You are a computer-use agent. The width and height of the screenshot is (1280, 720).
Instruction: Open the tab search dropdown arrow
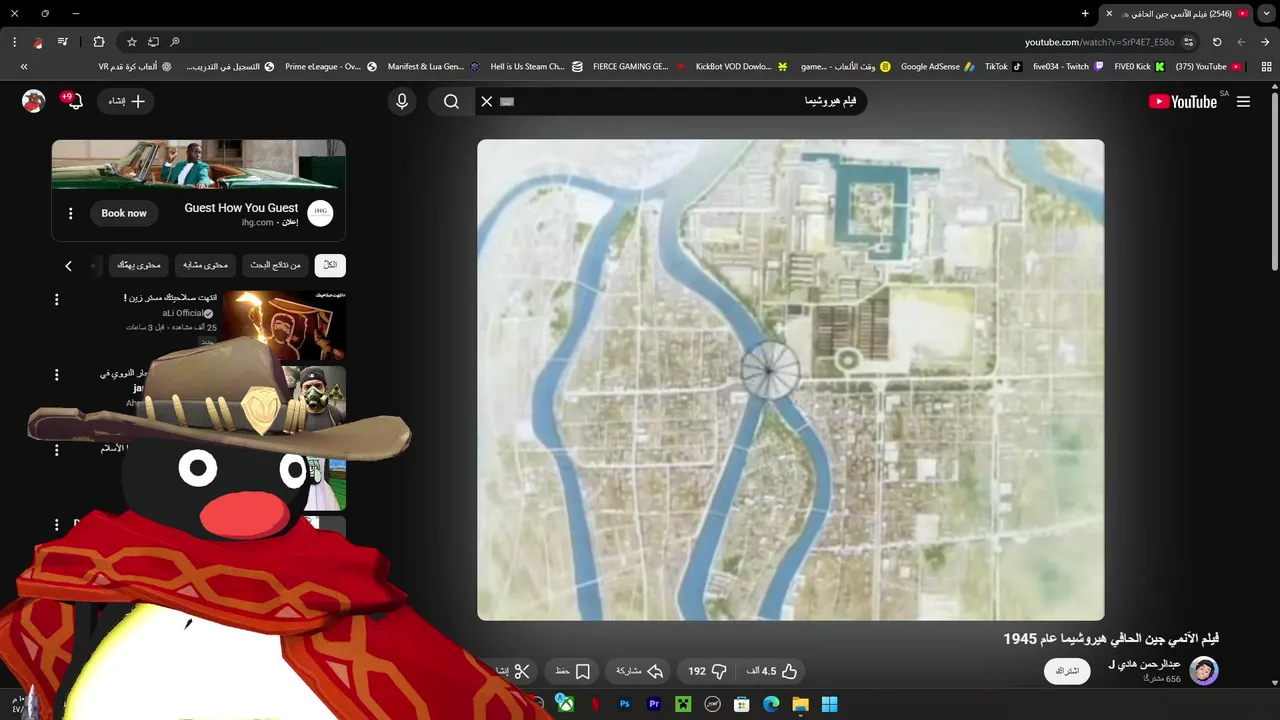(1266, 14)
